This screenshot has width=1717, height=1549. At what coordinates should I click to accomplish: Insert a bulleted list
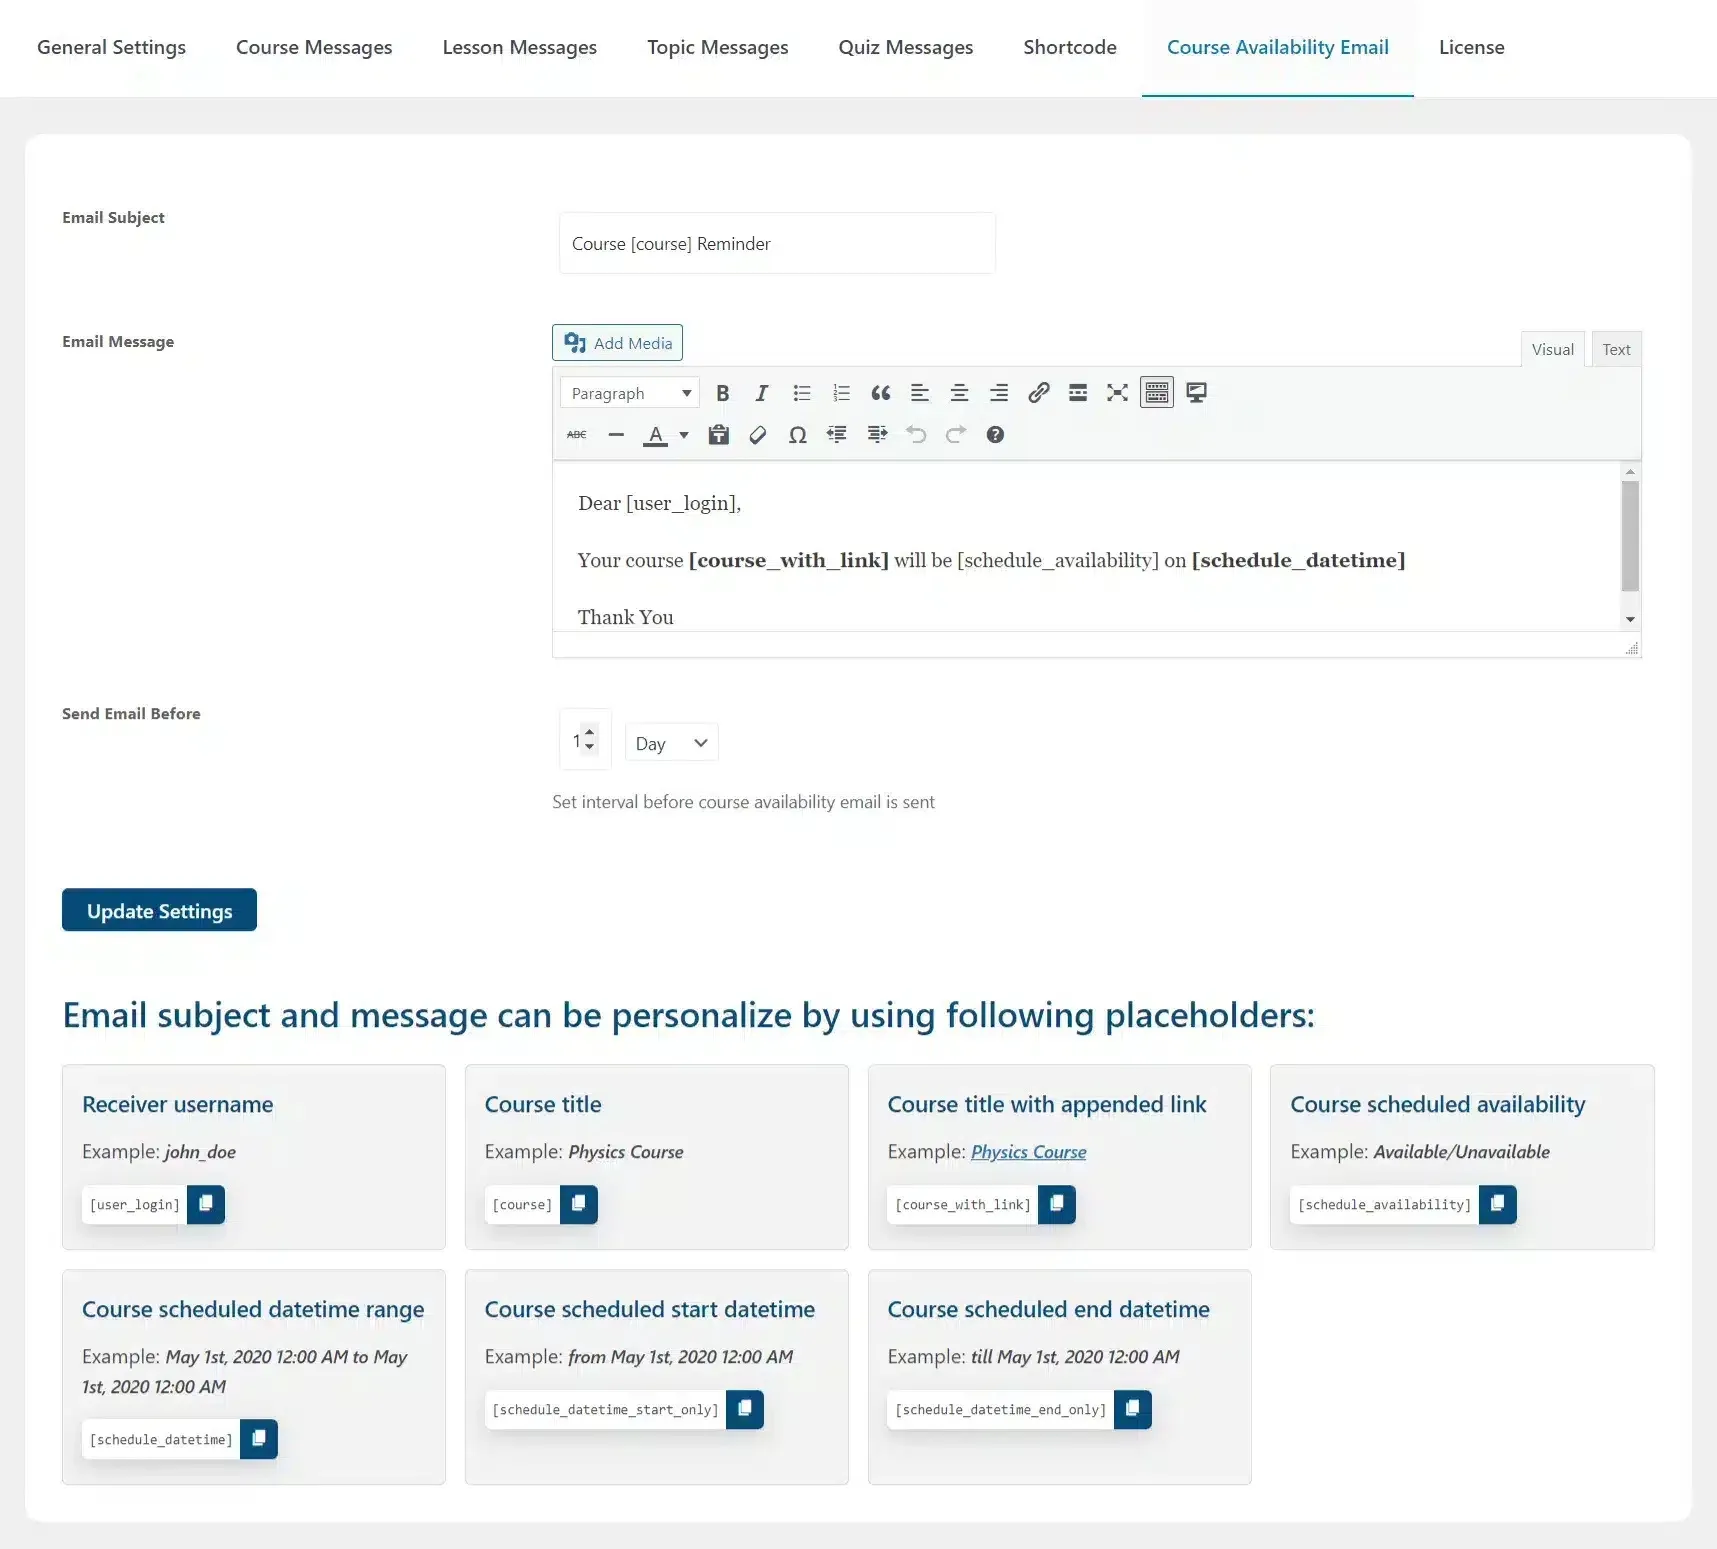(x=801, y=392)
